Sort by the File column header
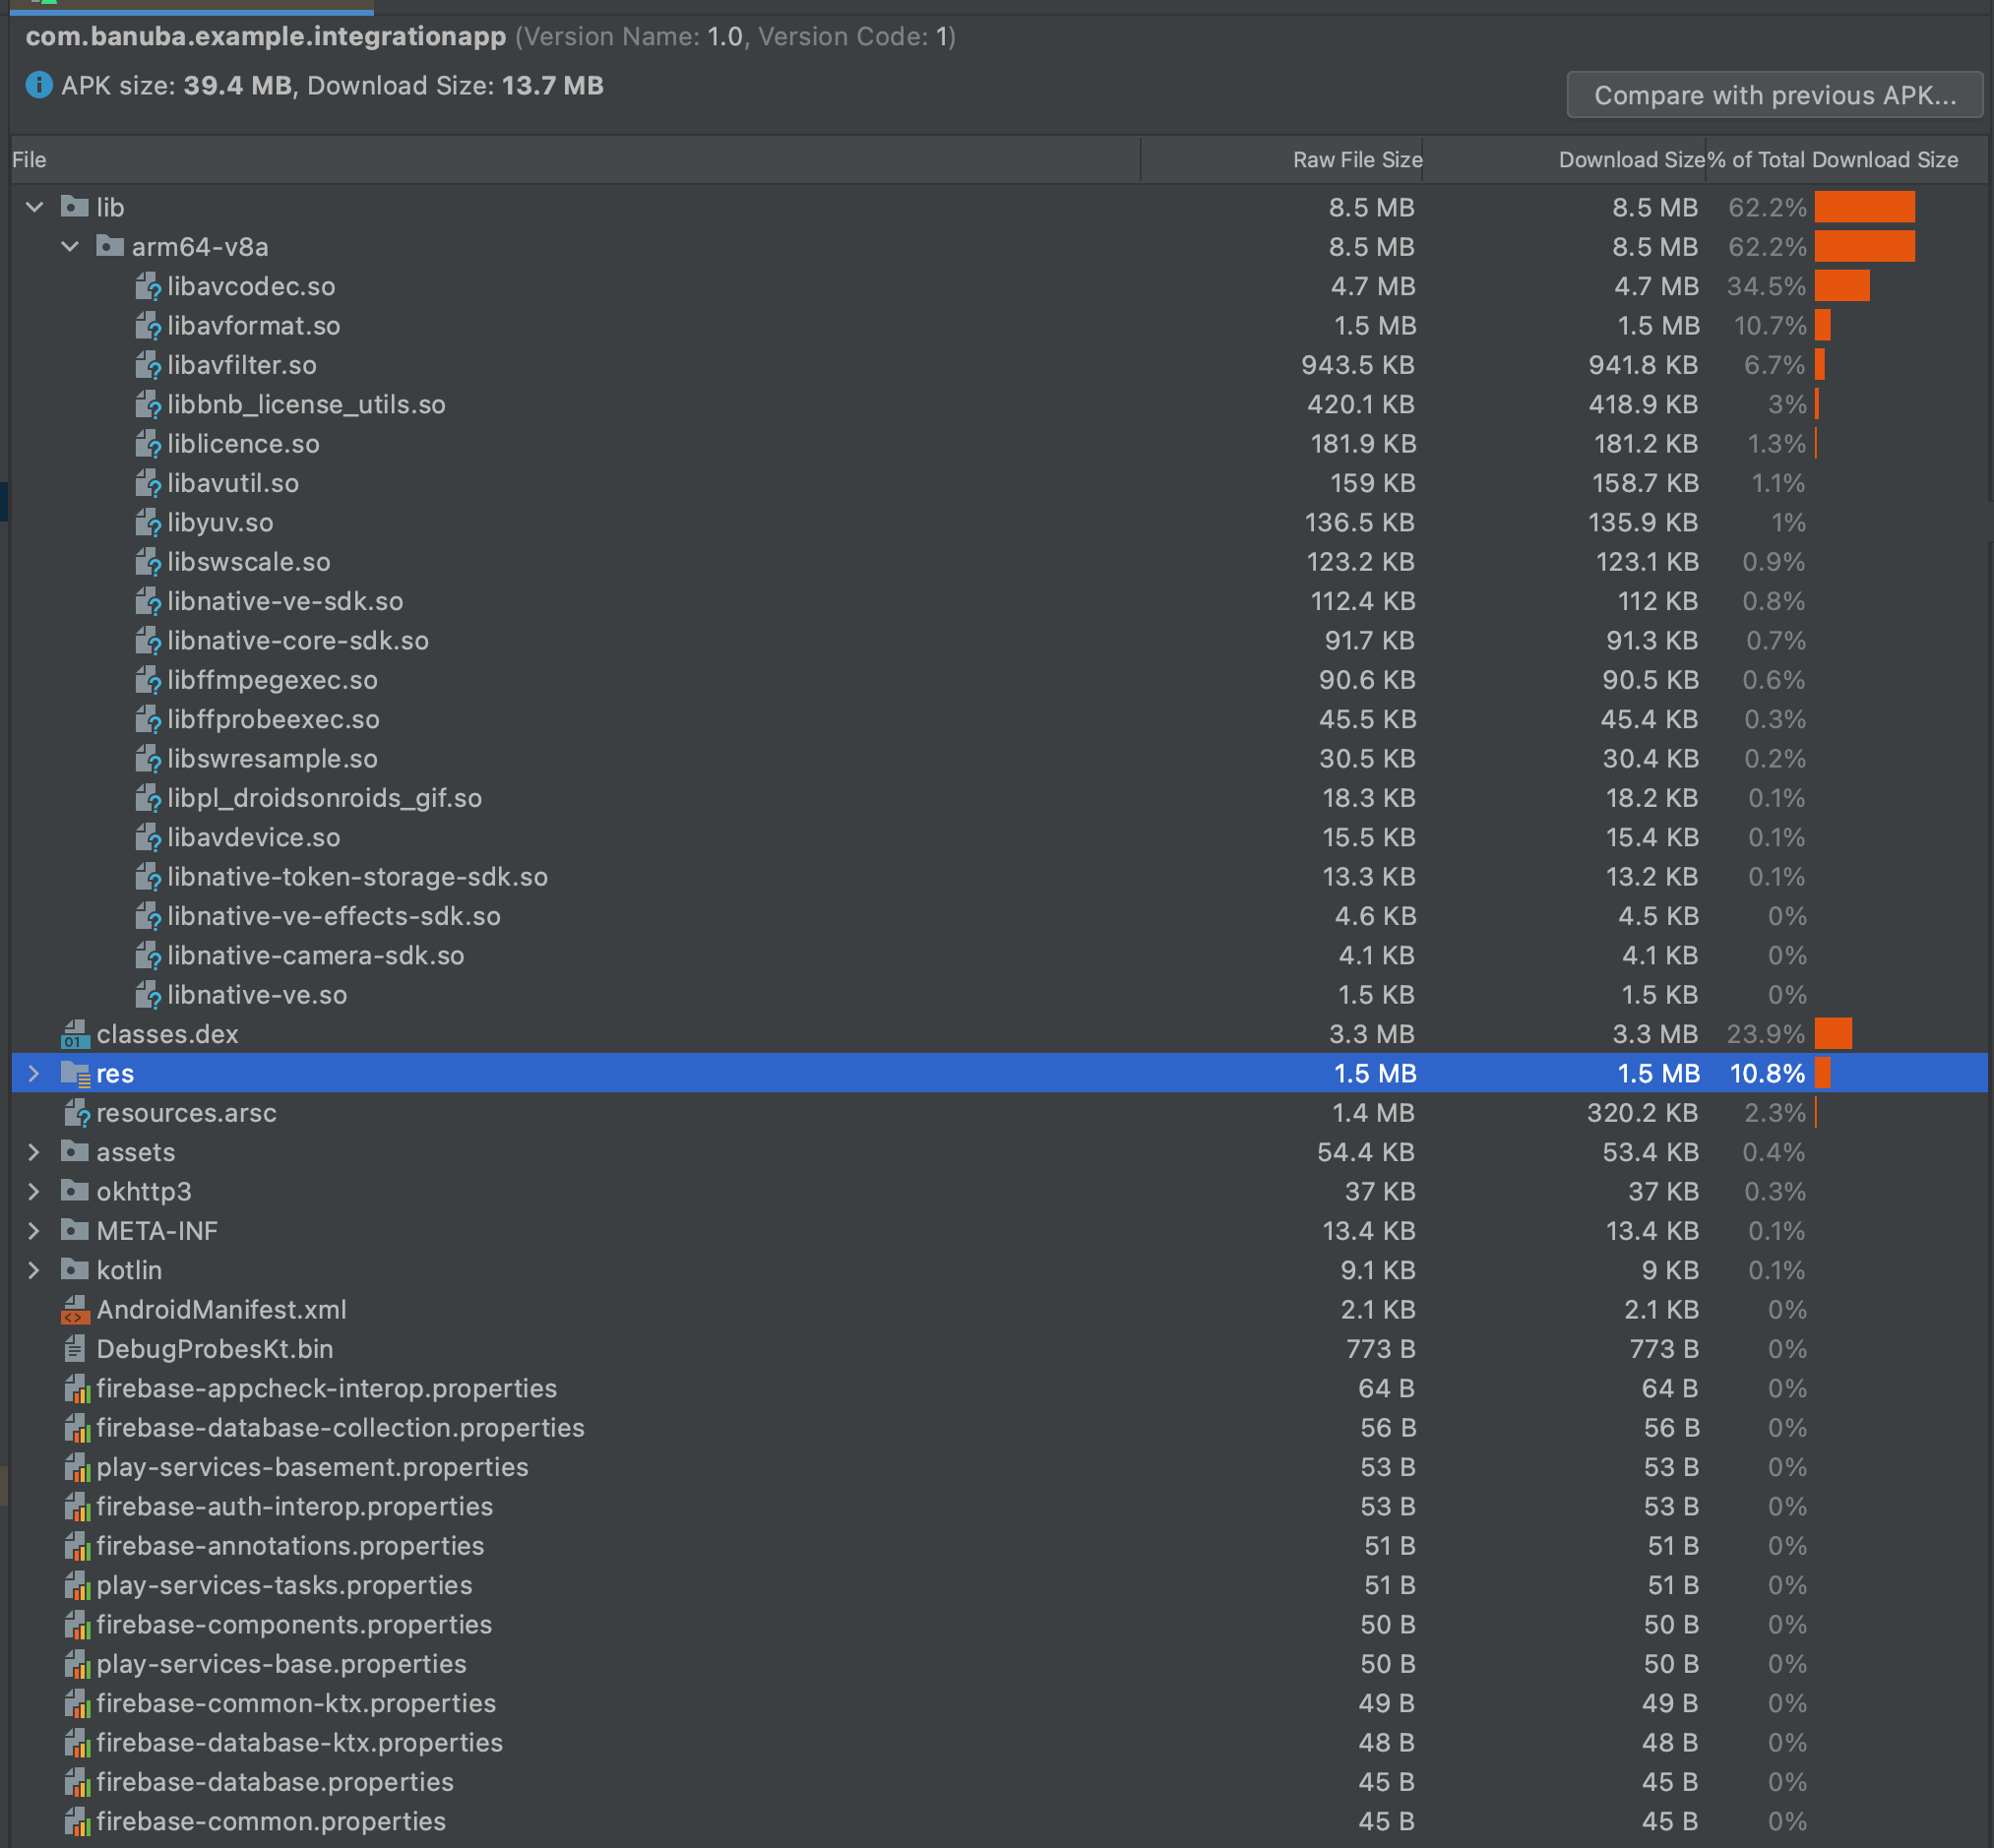1994x1848 pixels. pos(575,160)
